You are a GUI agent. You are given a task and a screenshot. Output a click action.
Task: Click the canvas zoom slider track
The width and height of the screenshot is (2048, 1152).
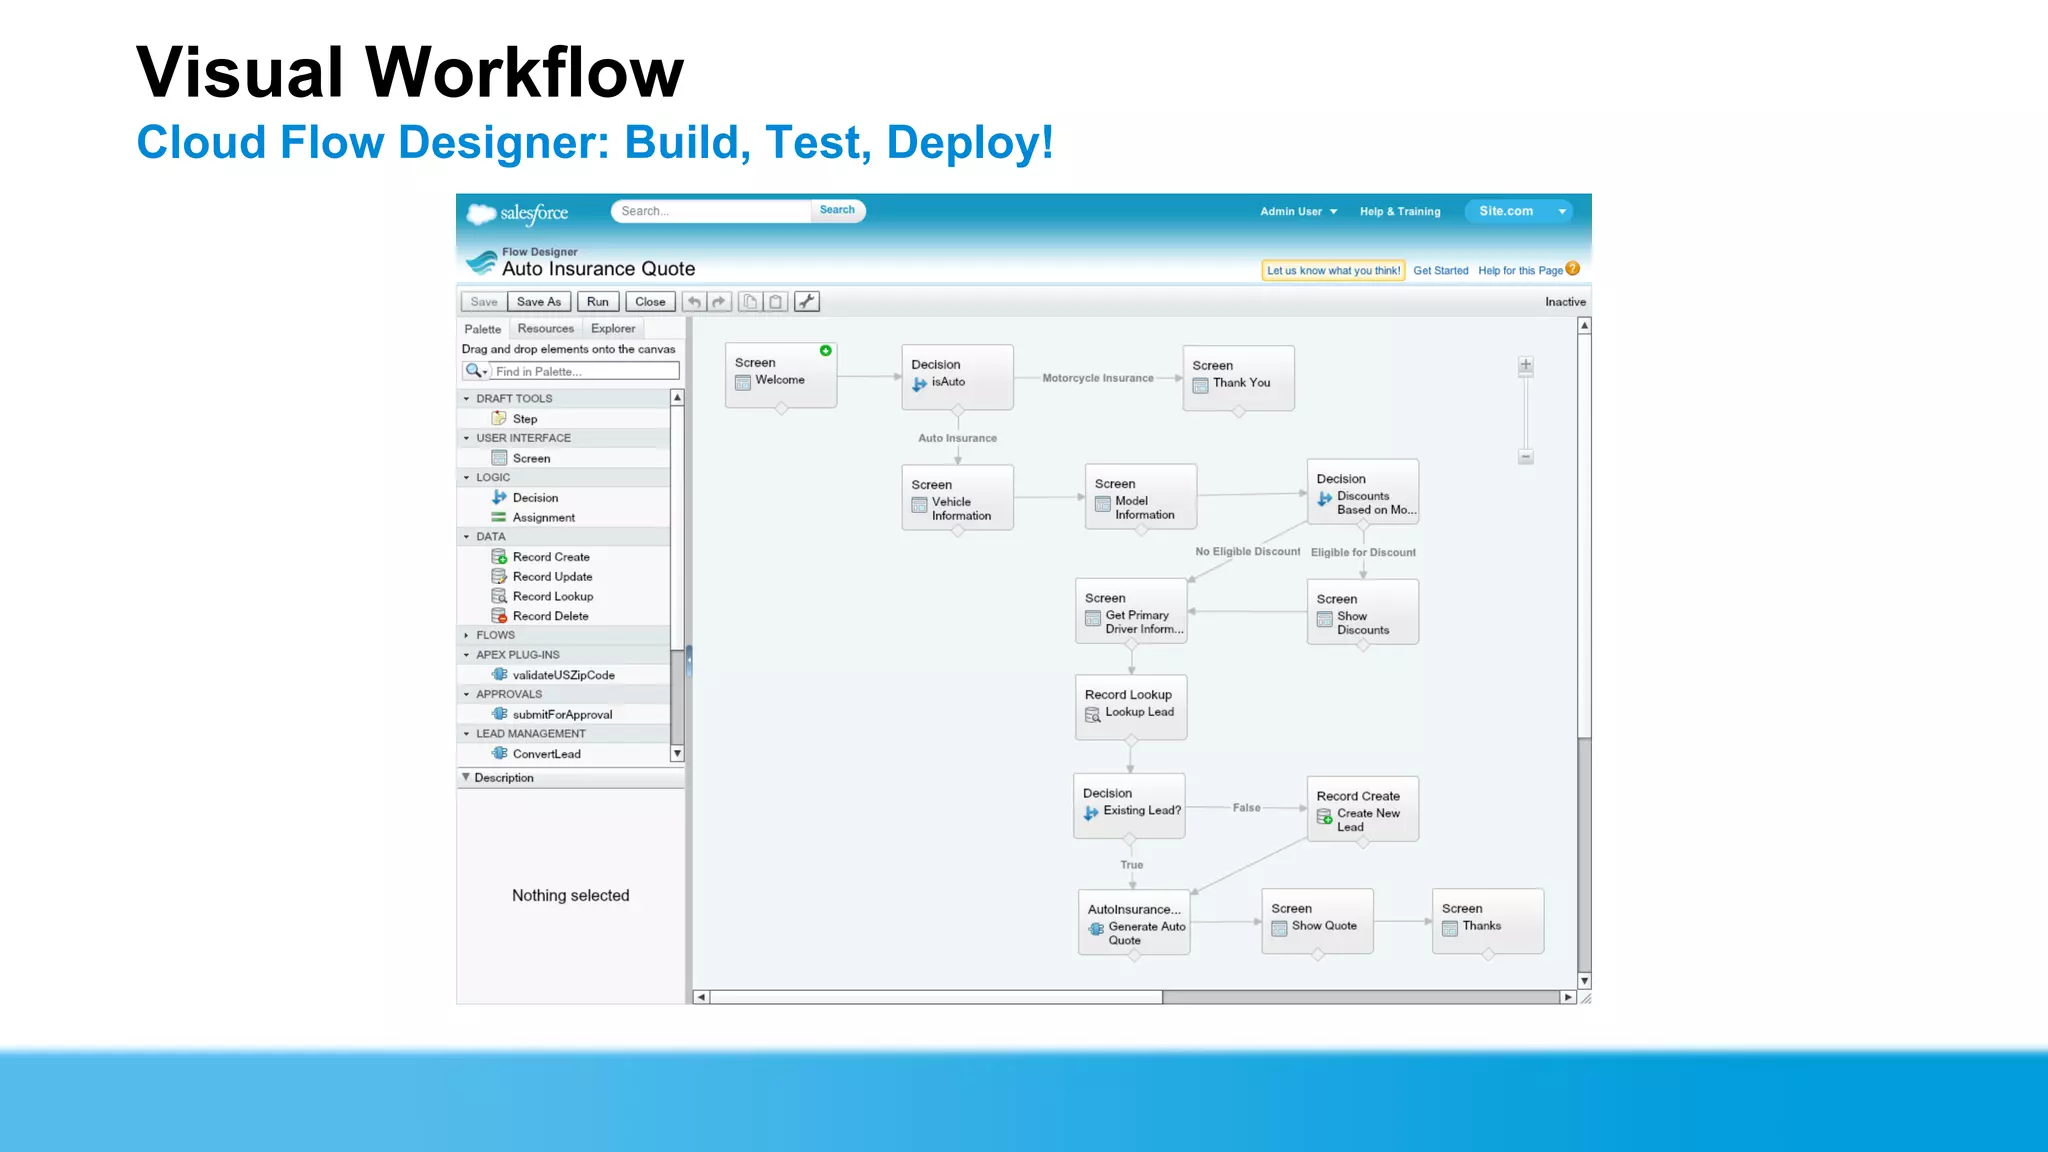[x=1526, y=412]
